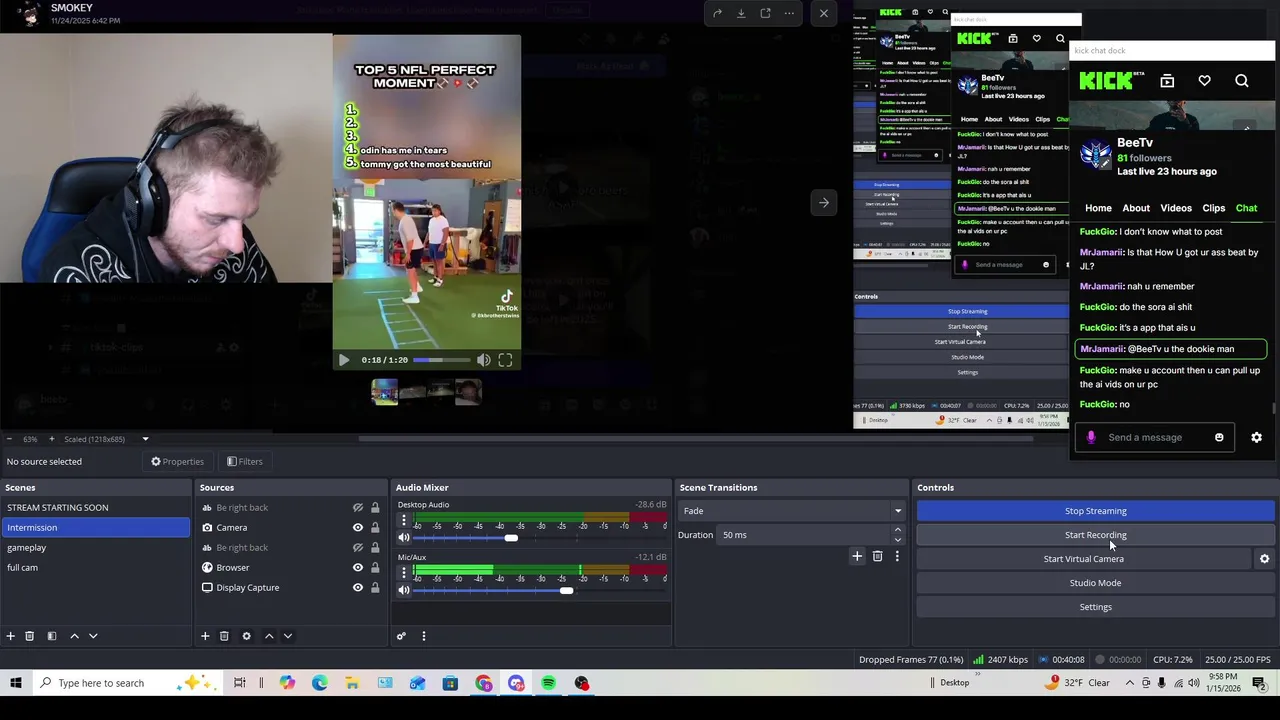Open transition properties three-dot menu
This screenshot has width=1280, height=720.
(897, 556)
